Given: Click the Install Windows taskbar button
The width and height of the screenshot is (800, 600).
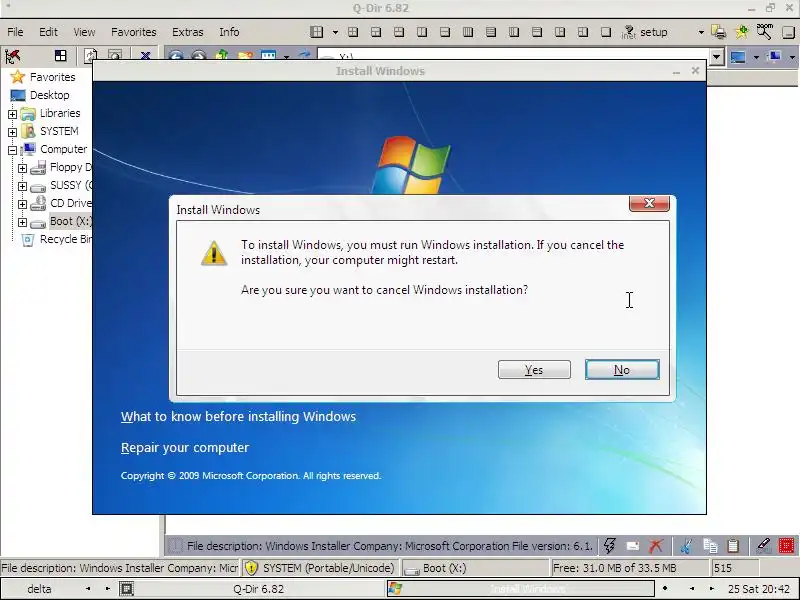Looking at the screenshot, I should 520,589.
